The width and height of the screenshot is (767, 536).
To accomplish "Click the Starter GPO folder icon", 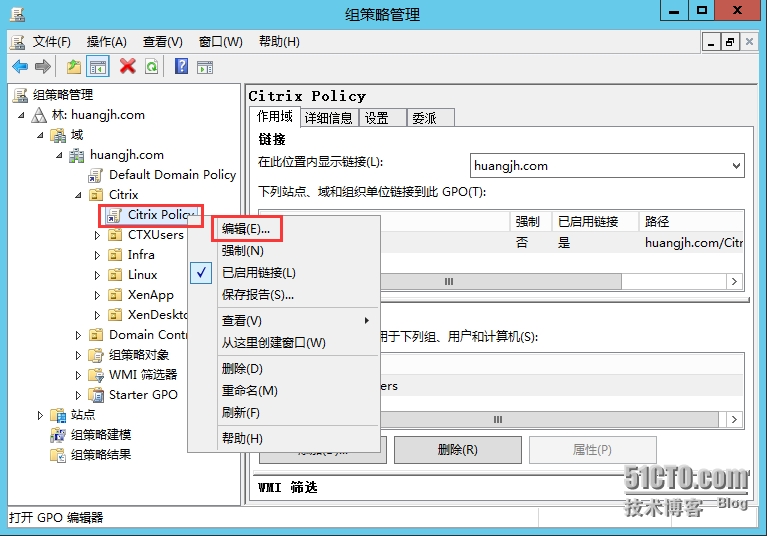I will 96,395.
